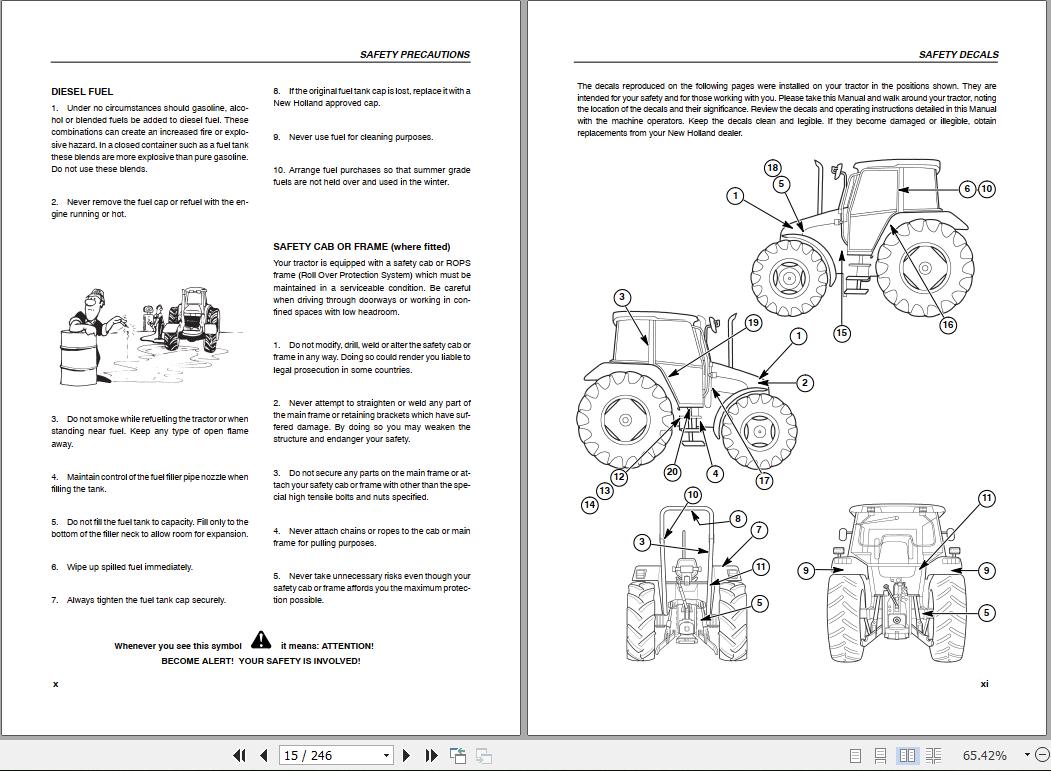This screenshot has width=1051, height=771.
Task: Open the zoom level dropdown
Action: pyautogui.click(x=1026, y=755)
